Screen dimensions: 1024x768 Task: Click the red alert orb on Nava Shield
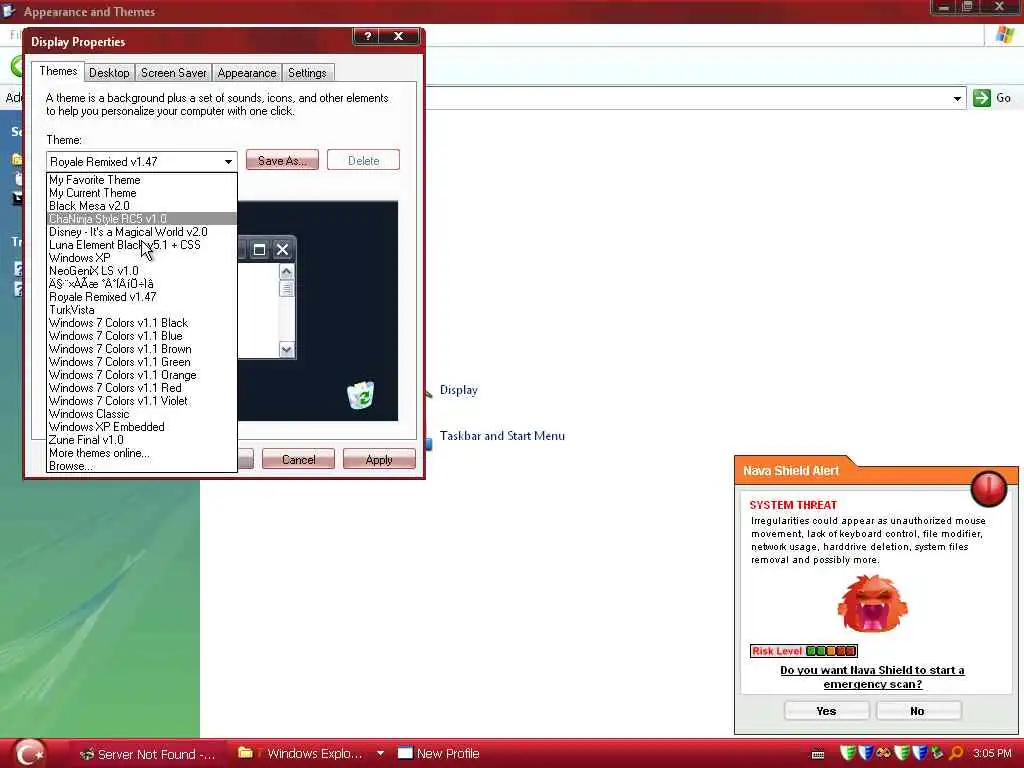click(989, 489)
